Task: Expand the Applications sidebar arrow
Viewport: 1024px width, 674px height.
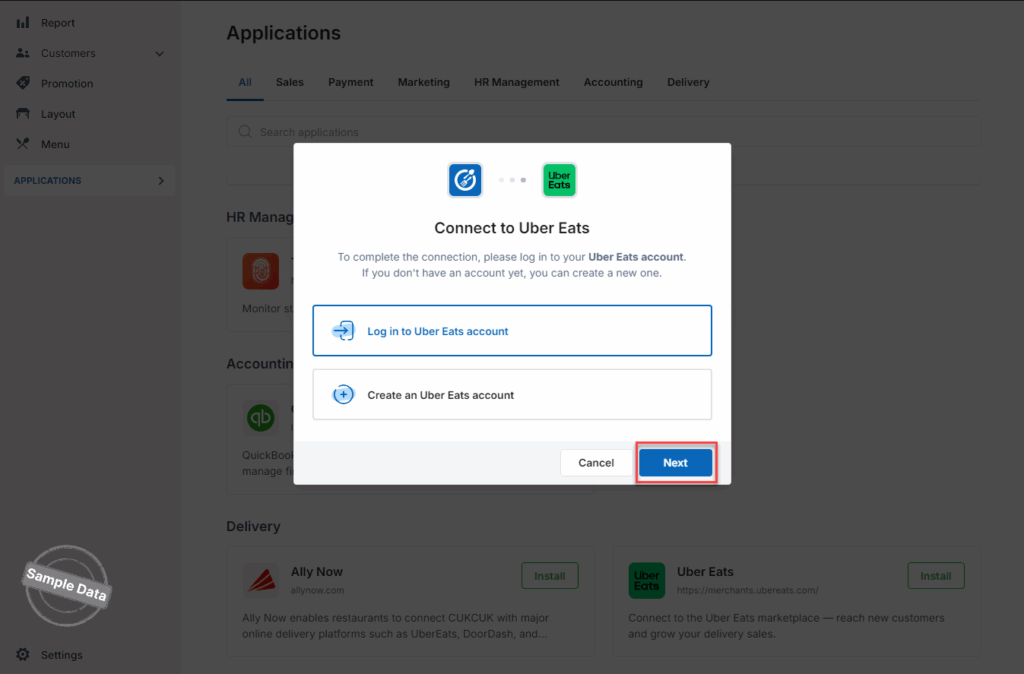Action: click(x=161, y=181)
